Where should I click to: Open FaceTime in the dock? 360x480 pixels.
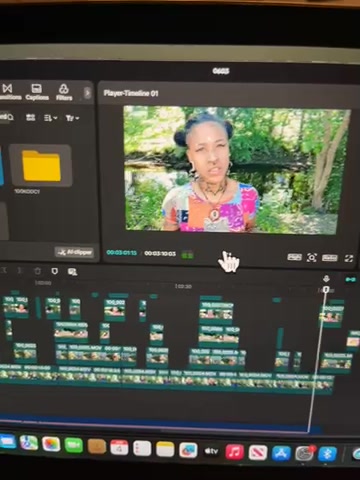pos(74,445)
